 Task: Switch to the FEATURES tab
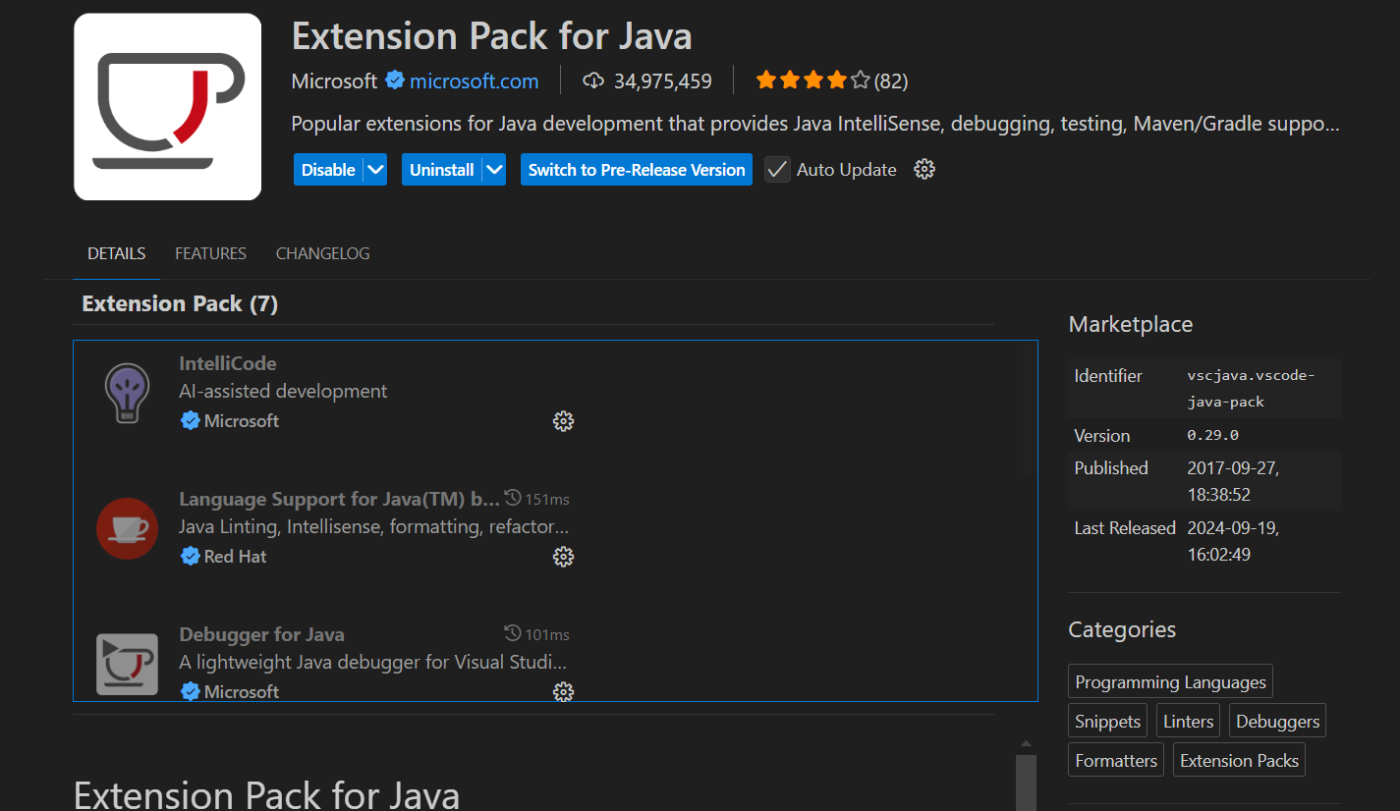point(210,253)
